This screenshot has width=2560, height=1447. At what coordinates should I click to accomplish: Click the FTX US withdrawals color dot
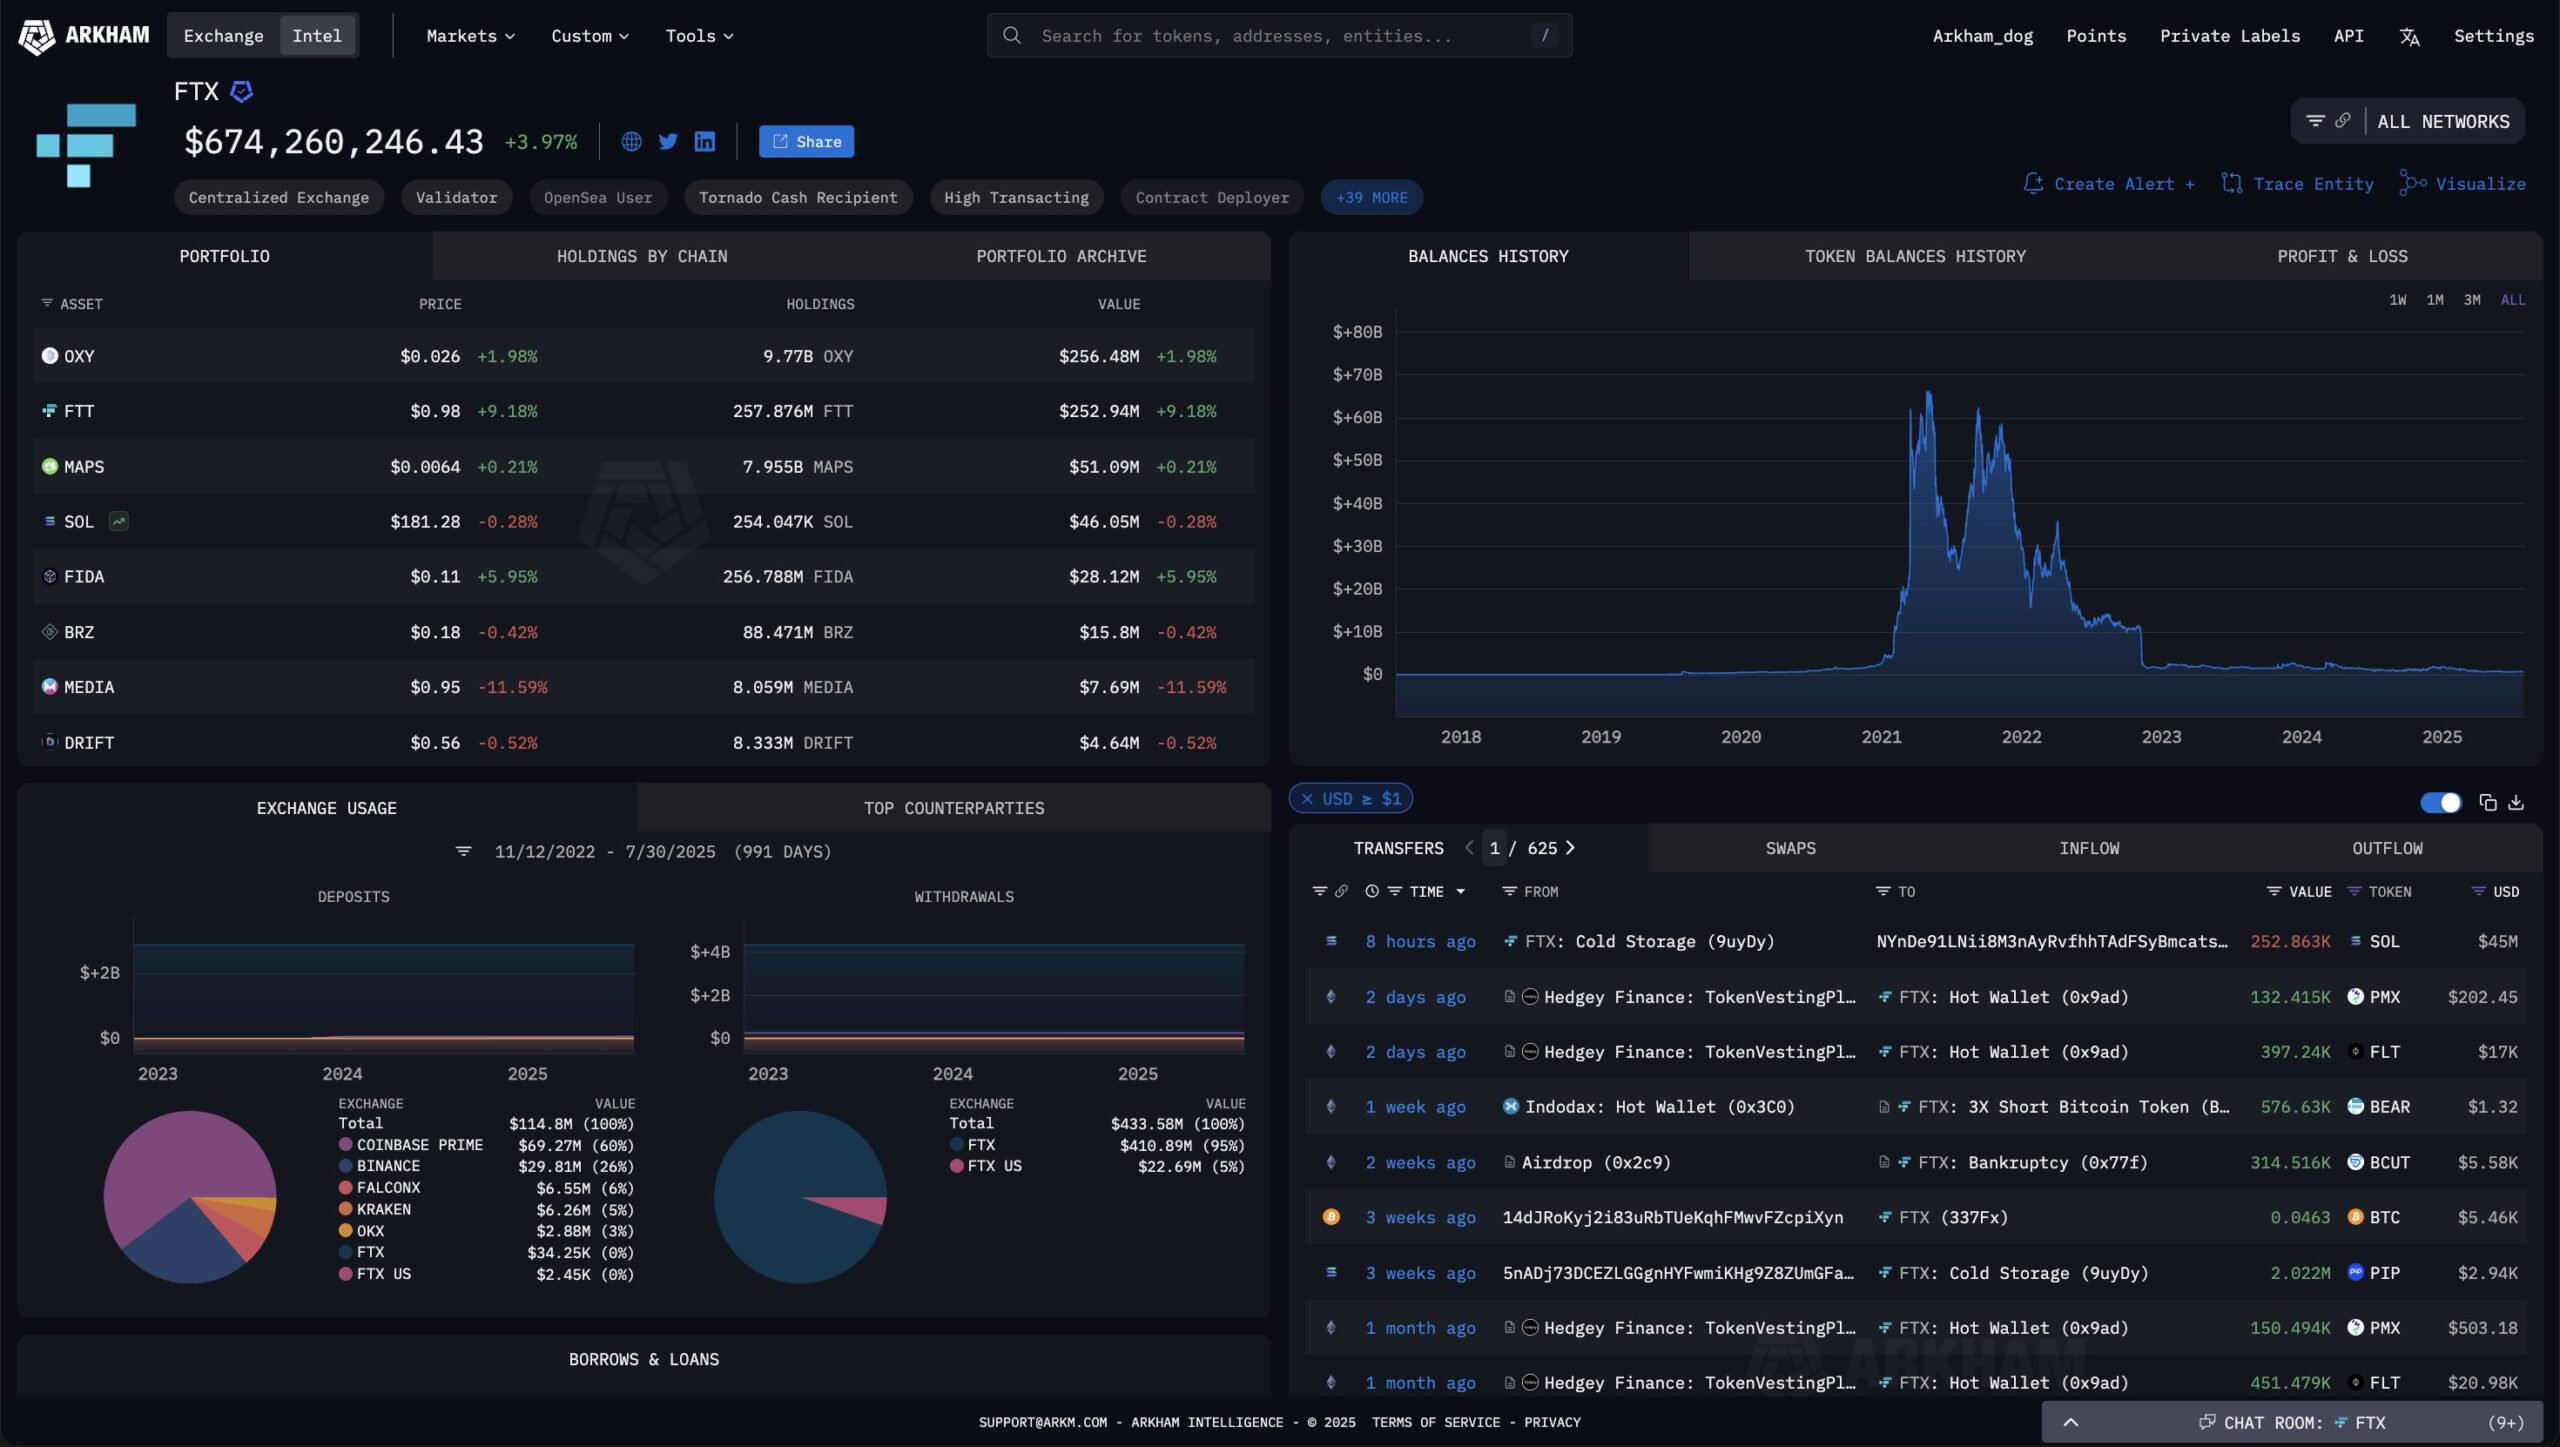[956, 1166]
